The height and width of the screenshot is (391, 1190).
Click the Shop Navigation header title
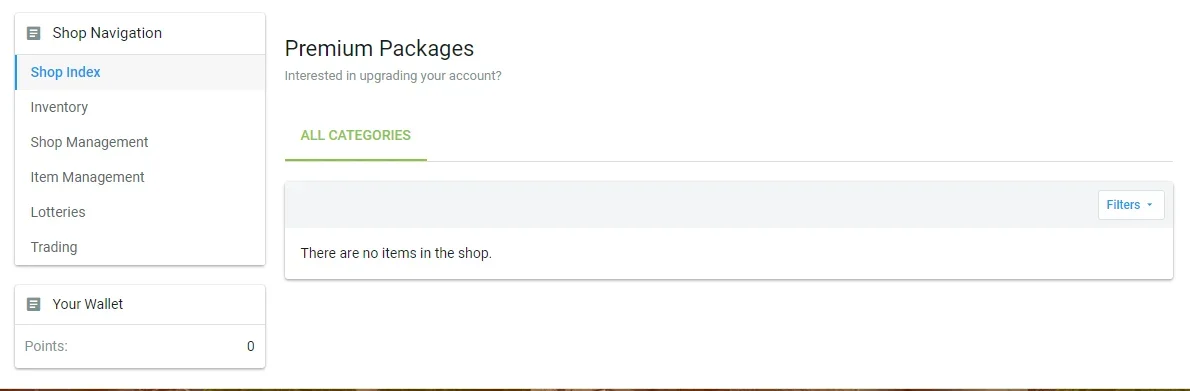click(x=107, y=33)
